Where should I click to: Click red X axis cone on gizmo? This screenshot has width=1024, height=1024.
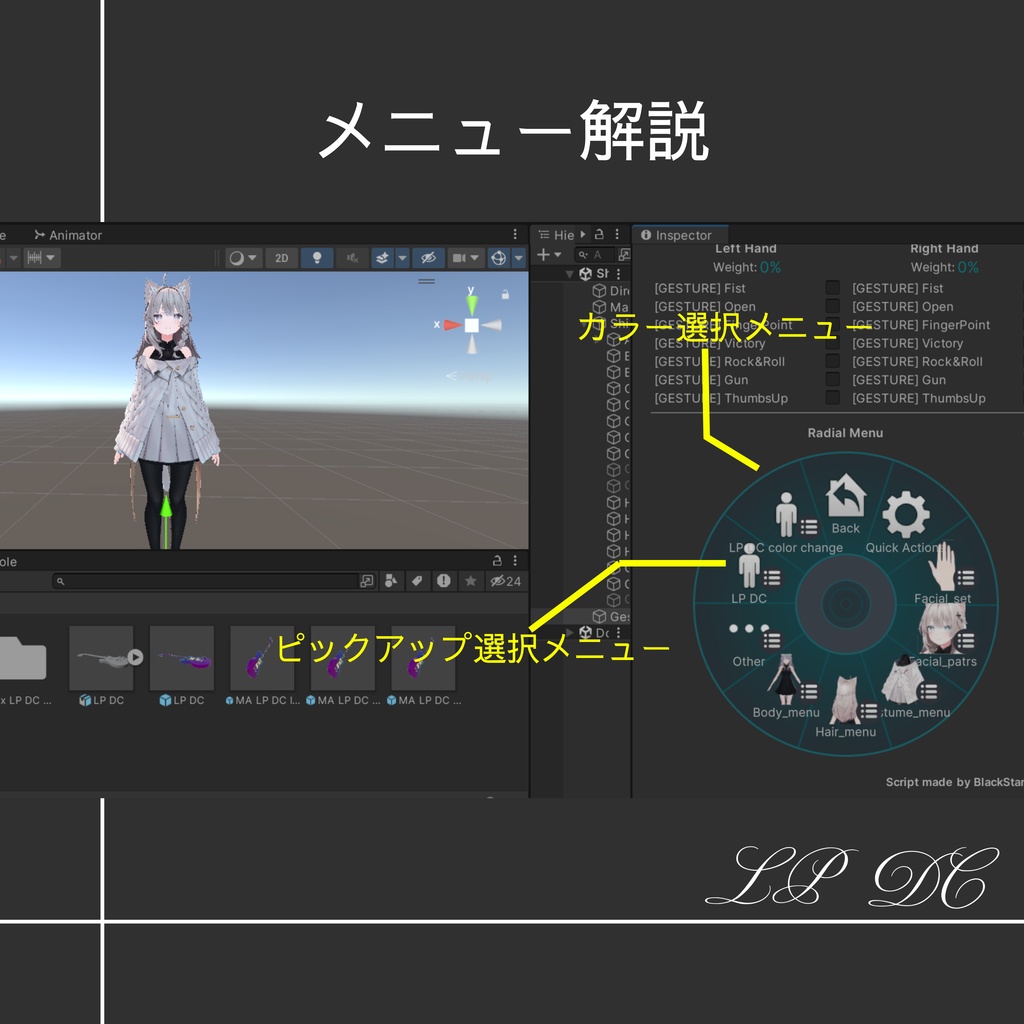(x=452, y=325)
